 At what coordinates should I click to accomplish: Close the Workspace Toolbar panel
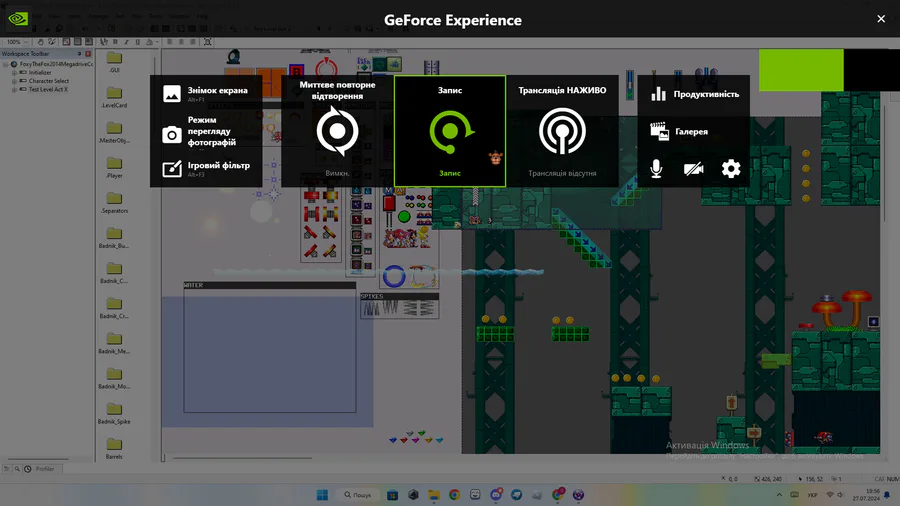(x=88, y=54)
